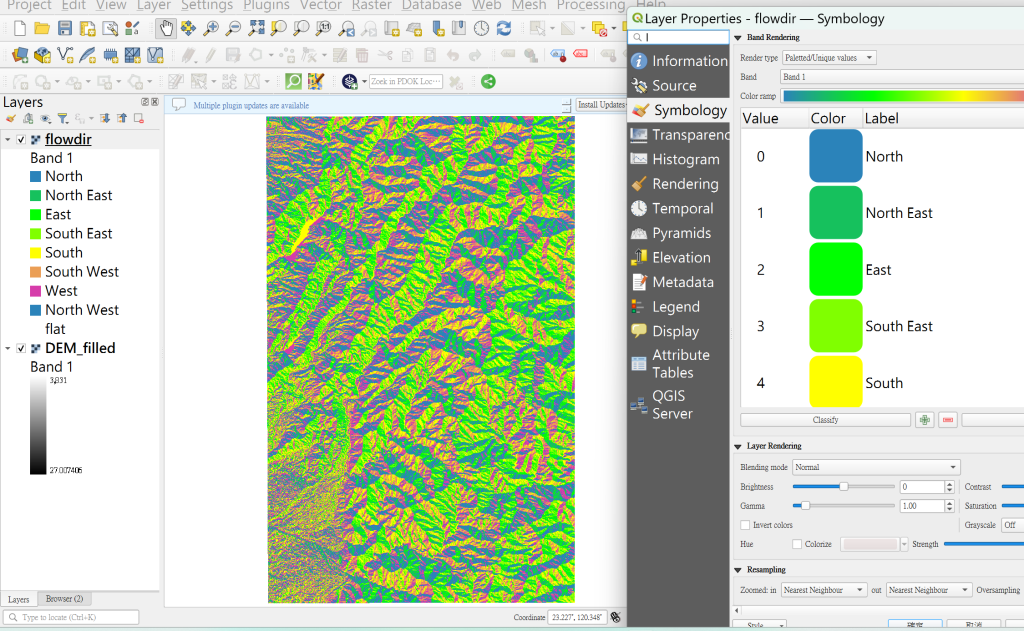Open the Raster menu
The height and width of the screenshot is (631, 1024).
(371, 5)
